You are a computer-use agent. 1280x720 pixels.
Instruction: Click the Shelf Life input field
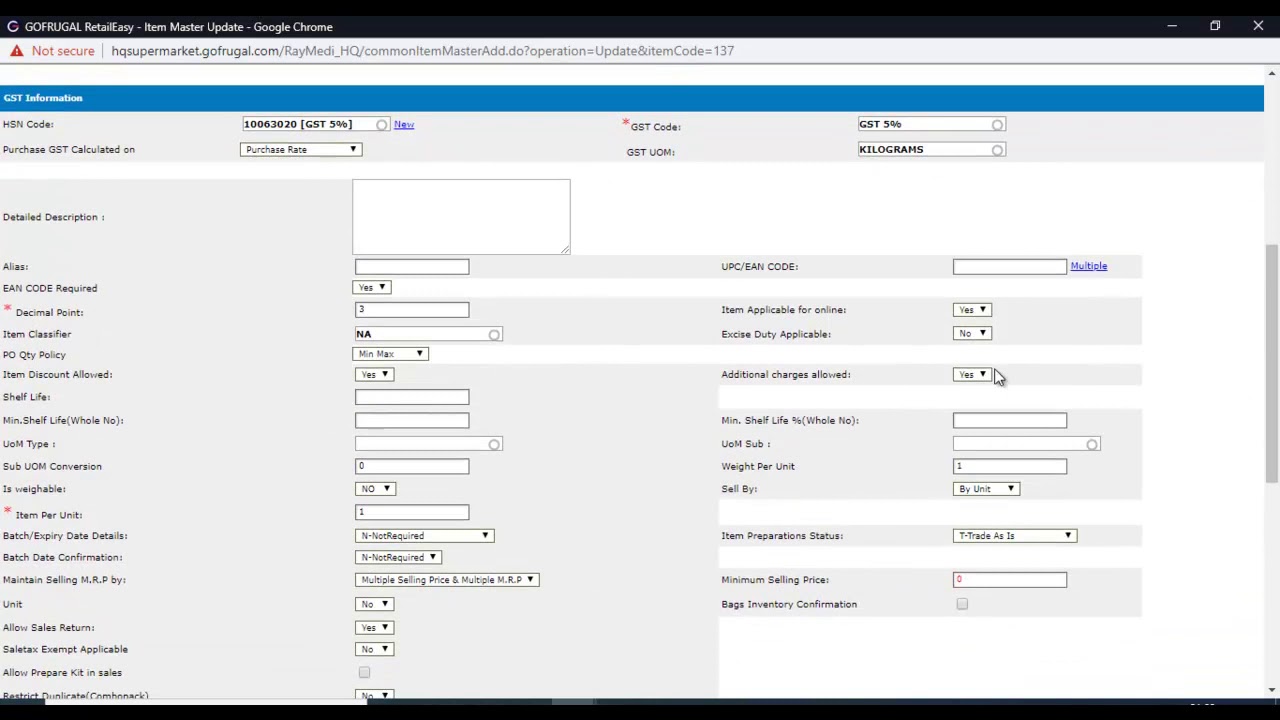[x=412, y=398]
